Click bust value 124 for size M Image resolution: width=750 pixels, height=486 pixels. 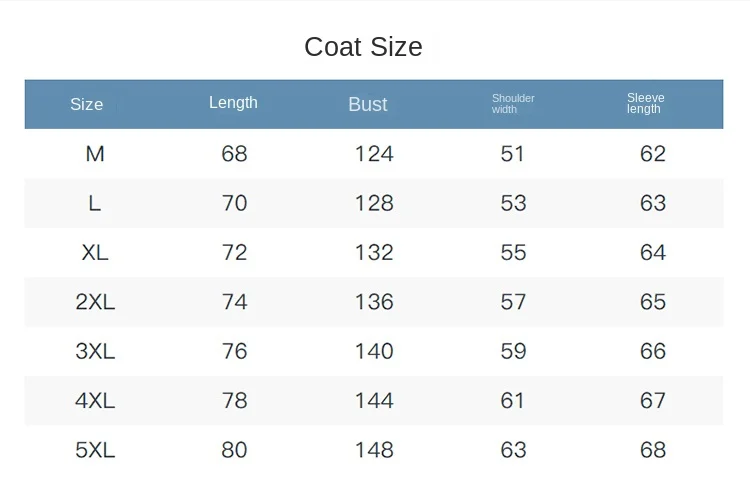click(374, 154)
